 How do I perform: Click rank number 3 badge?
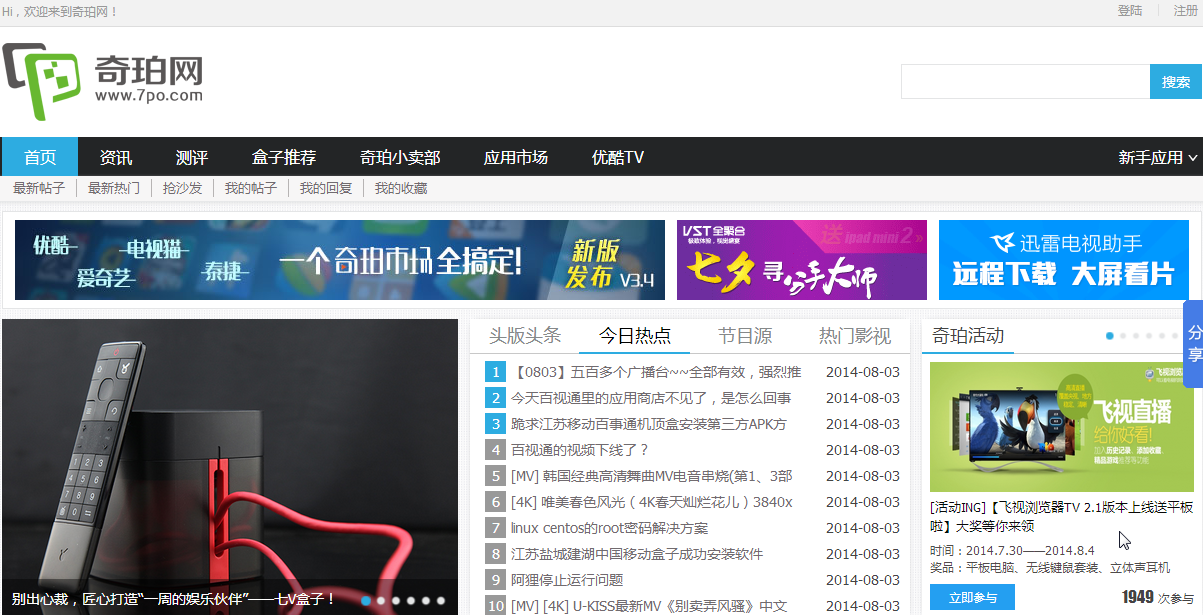(x=495, y=424)
